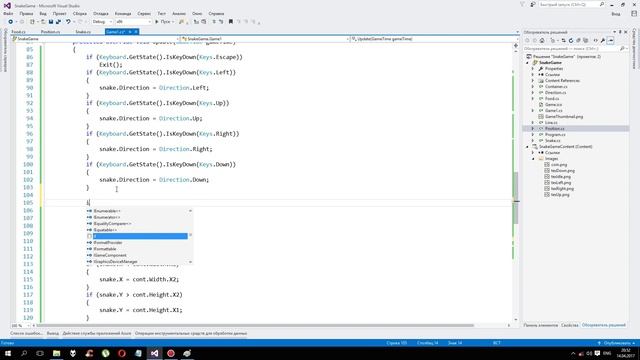The image size is (640, 360).
Task: Switch to the Snake.cs editor tab
Action: pyautogui.click(x=83, y=32)
